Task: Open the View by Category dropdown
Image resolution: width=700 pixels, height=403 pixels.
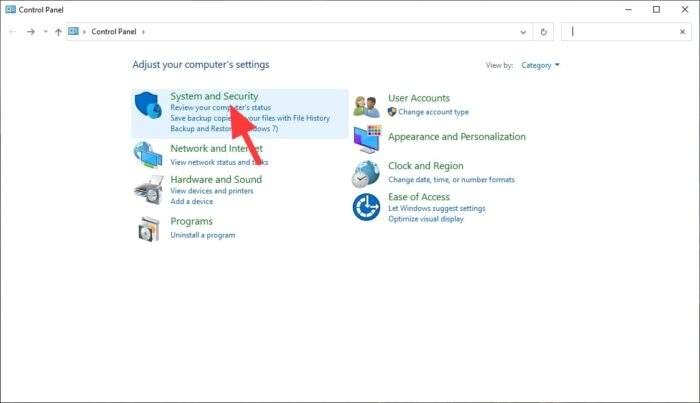Action: pos(540,65)
